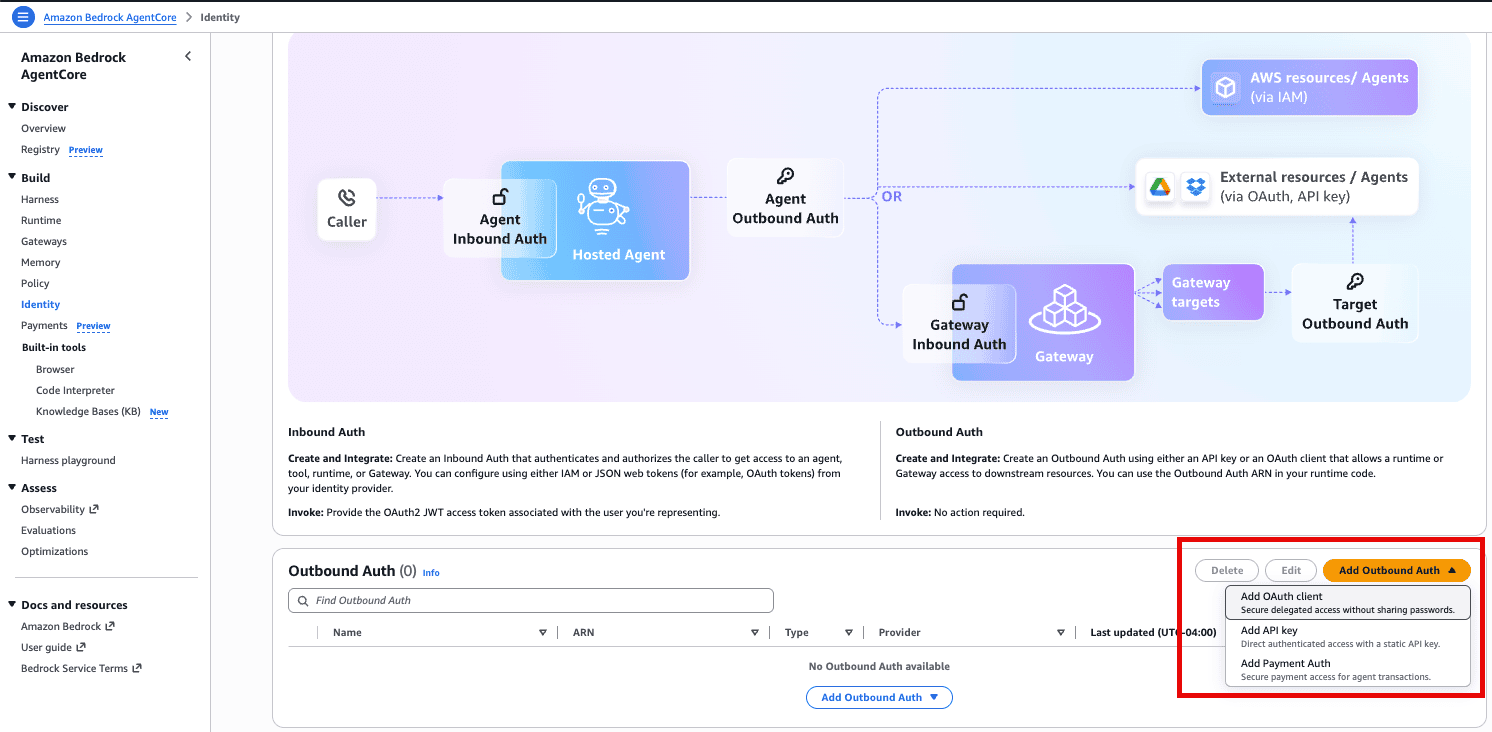Click external link icon beside Bedrock Service Terms
The height and width of the screenshot is (732, 1492).
(x=137, y=668)
